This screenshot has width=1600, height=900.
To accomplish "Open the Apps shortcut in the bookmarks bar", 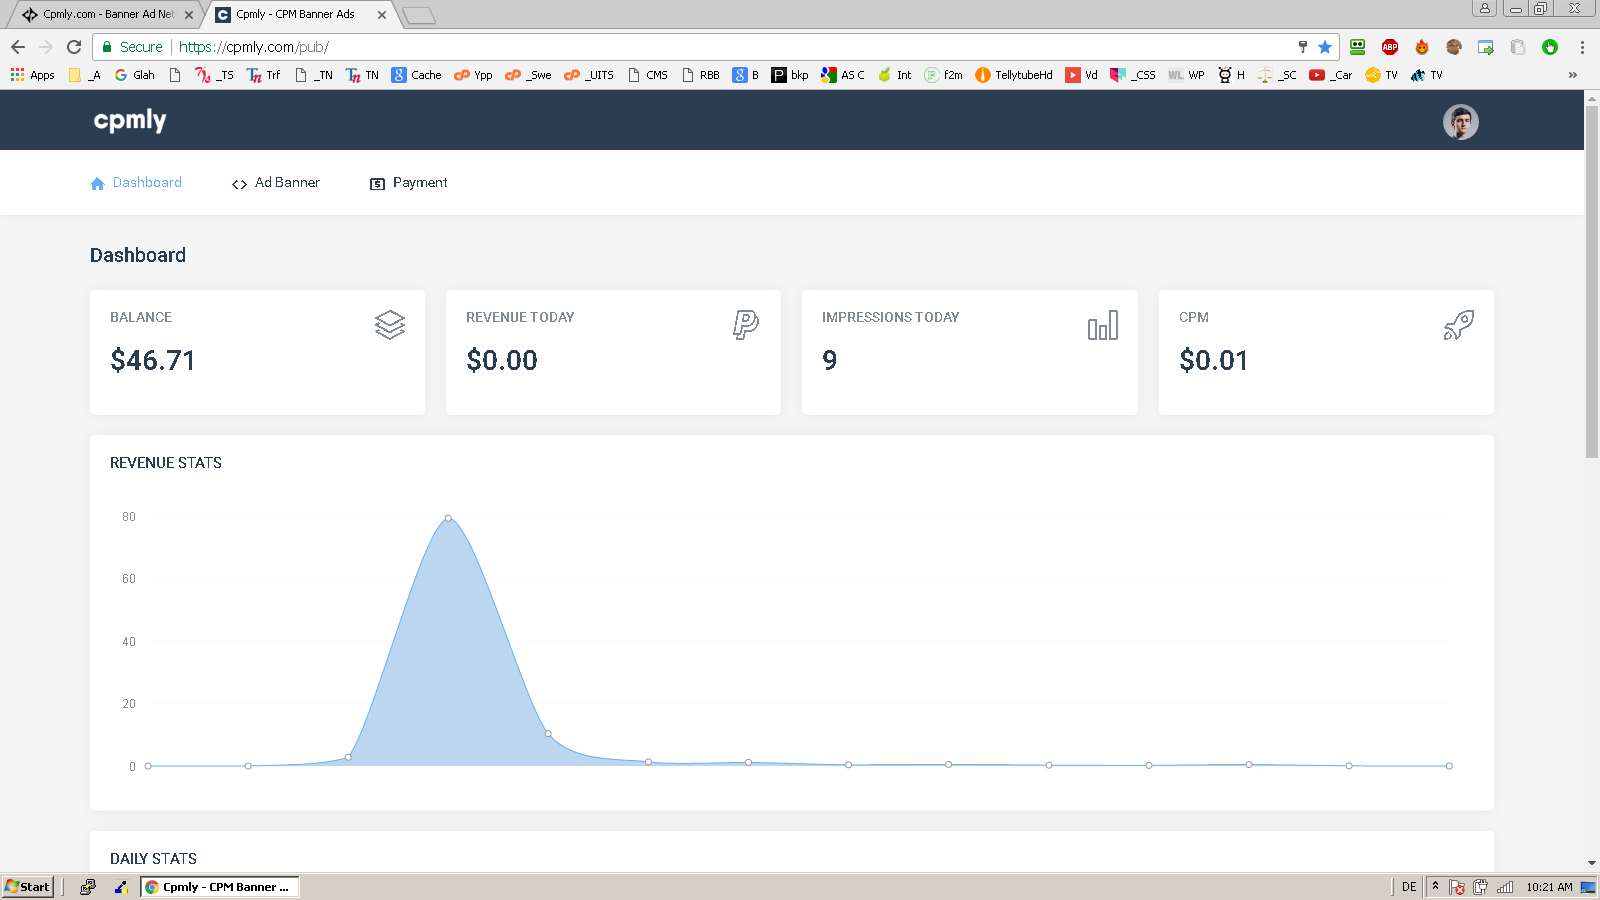I will point(33,75).
